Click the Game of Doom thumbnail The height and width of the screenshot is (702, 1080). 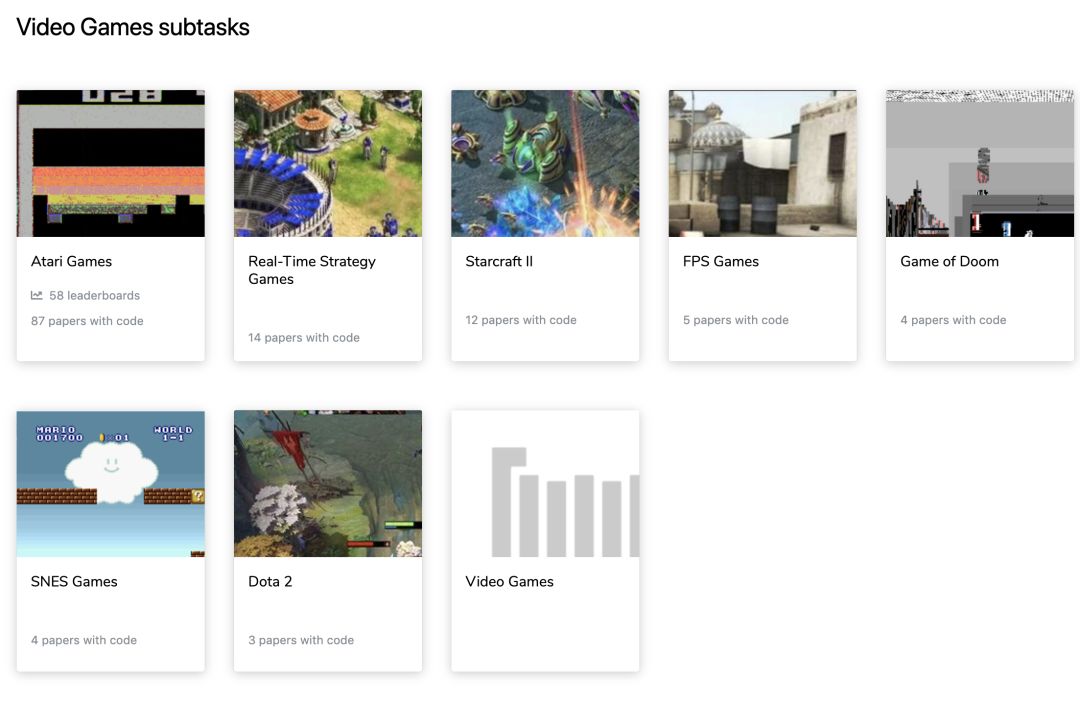tap(979, 163)
